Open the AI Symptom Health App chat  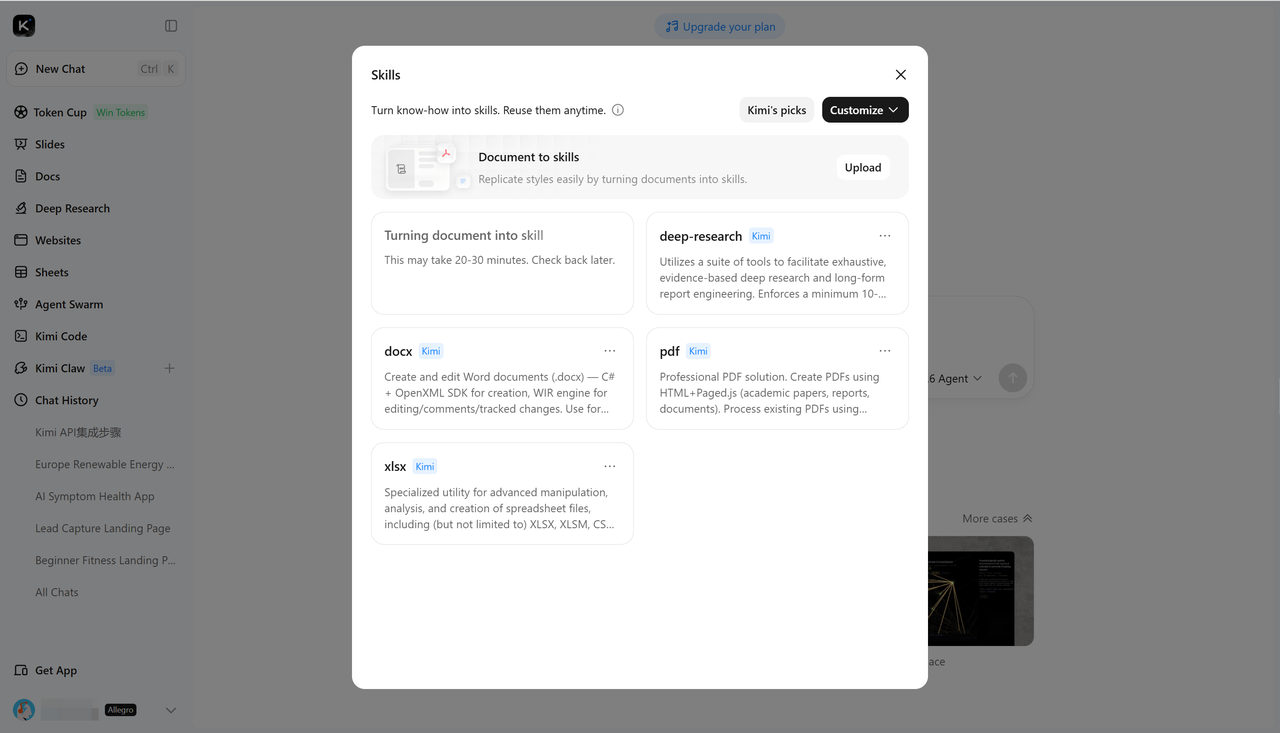coord(96,496)
